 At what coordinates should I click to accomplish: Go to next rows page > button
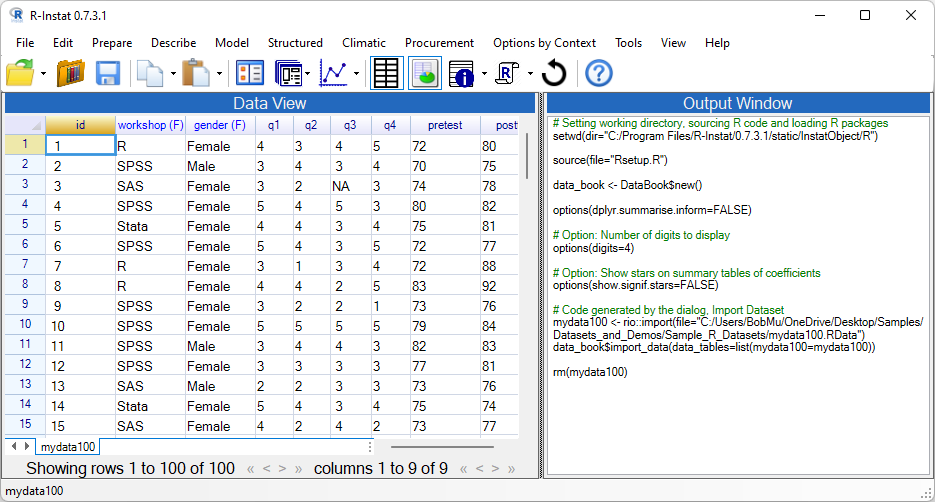coord(282,469)
